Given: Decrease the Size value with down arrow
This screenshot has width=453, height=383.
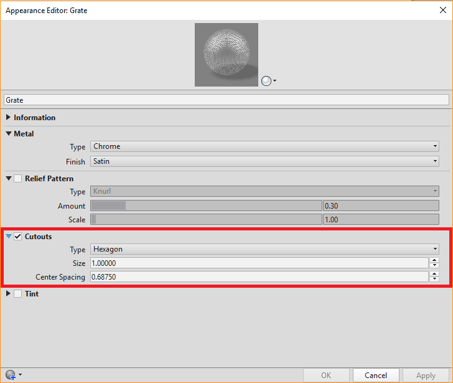Looking at the screenshot, I should click(434, 266).
